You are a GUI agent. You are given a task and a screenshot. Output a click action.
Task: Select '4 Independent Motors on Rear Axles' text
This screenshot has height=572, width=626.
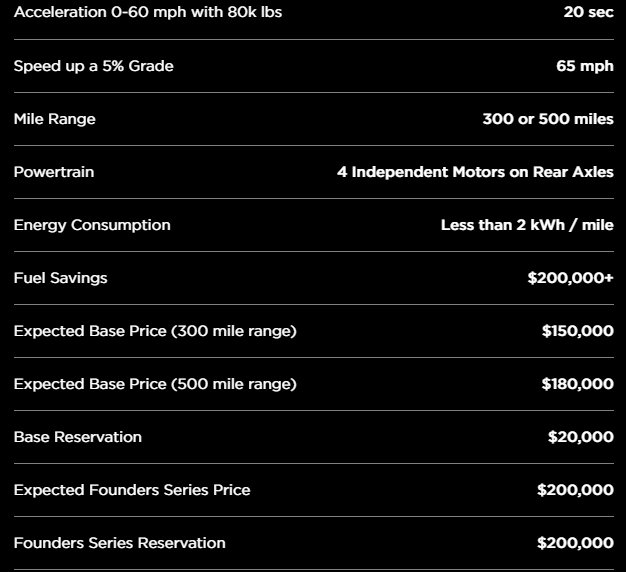475,172
